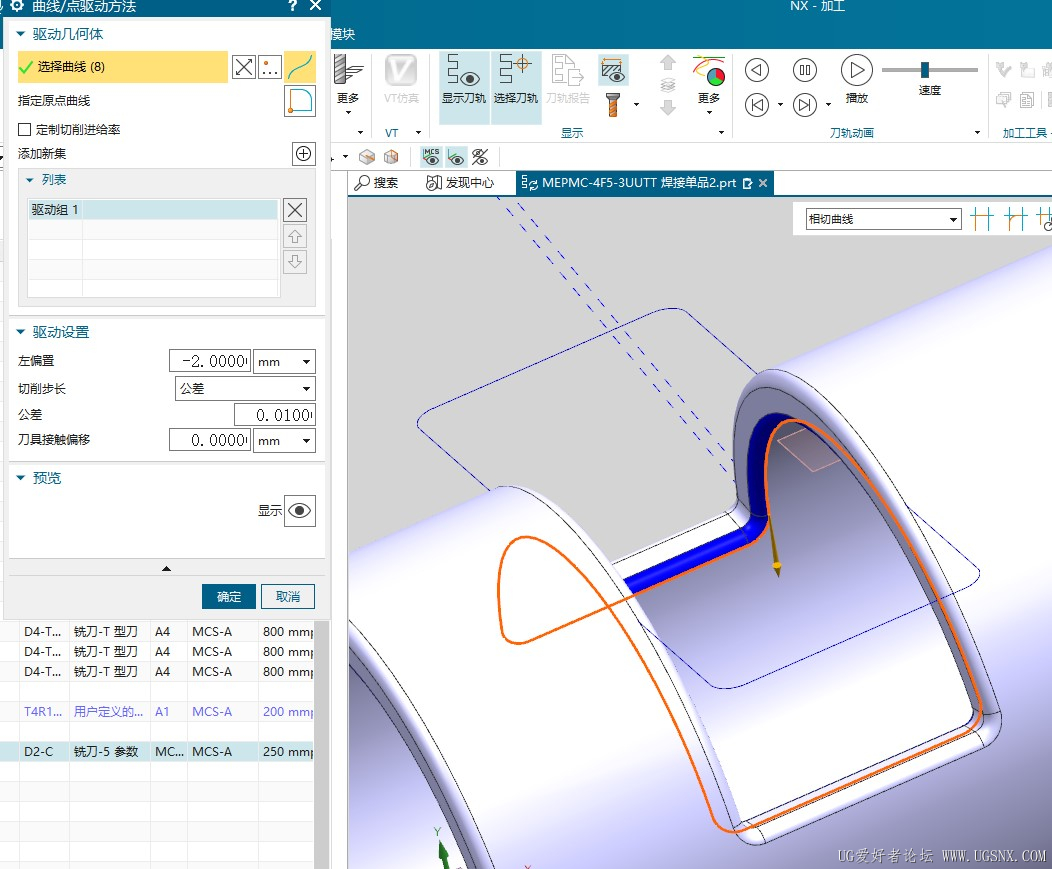This screenshot has width=1052, height=869.
Task: Enable the 定制切削进给率 checkbox
Action: [x=25, y=130]
